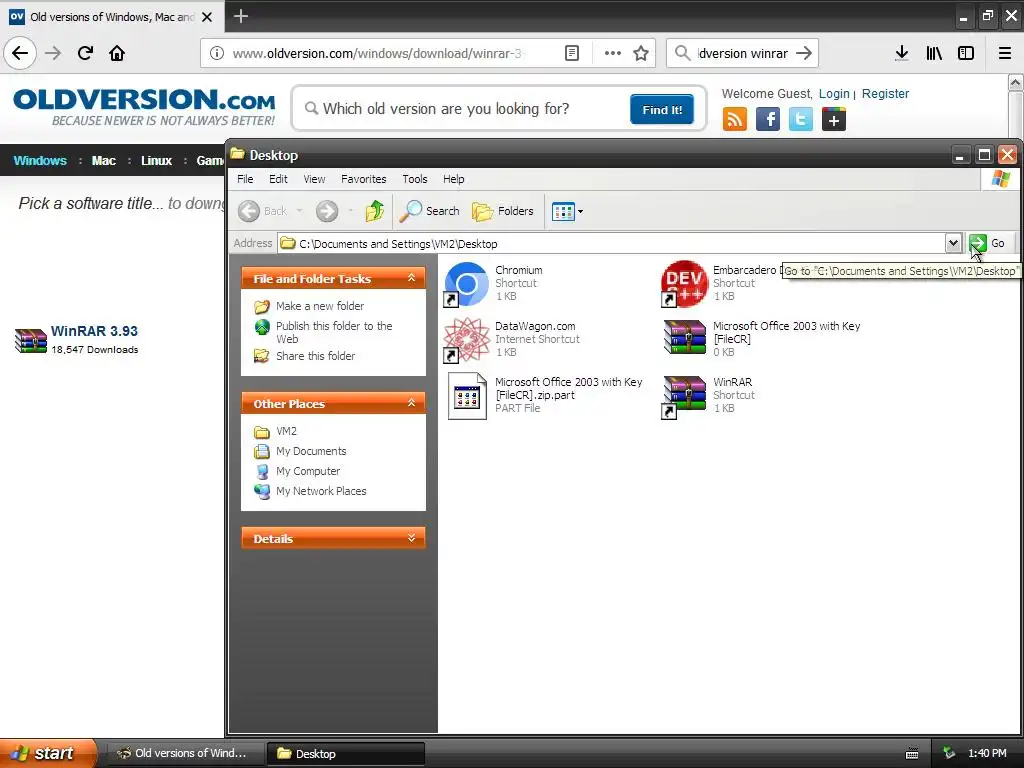The width and height of the screenshot is (1024, 768).
Task: Go to the browser home page
Action: click(117, 53)
